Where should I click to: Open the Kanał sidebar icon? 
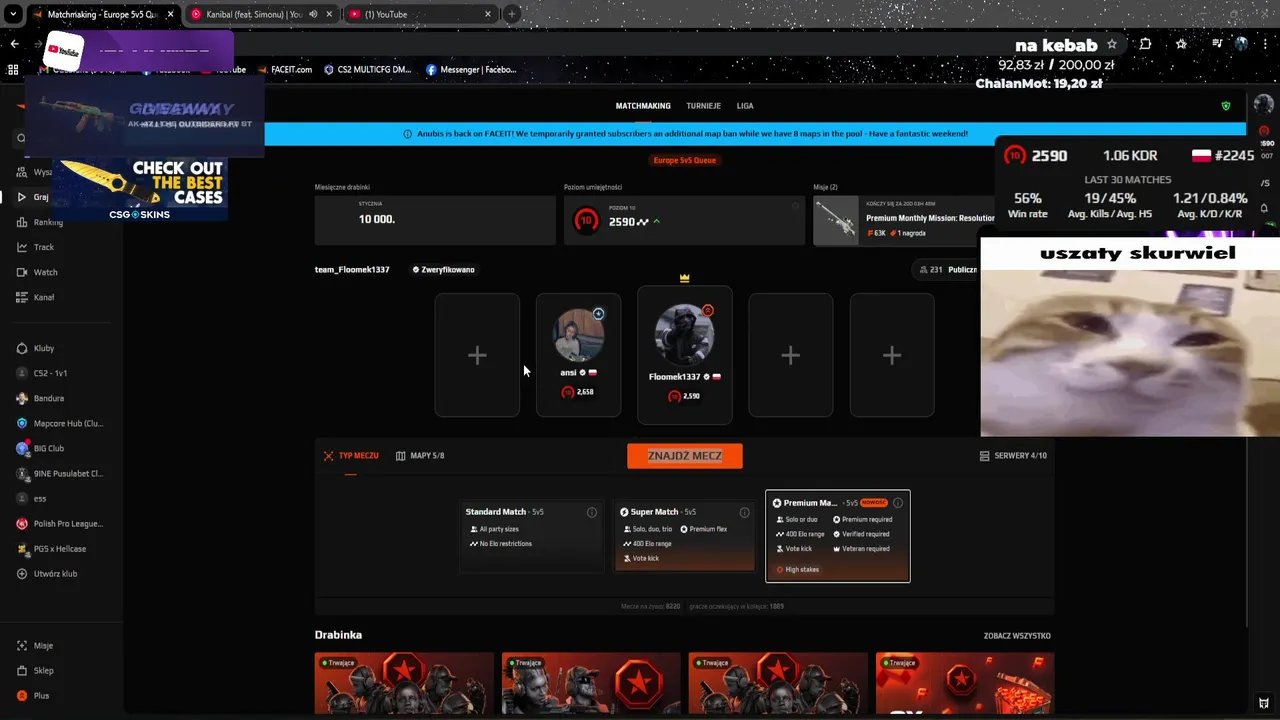click(x=22, y=297)
